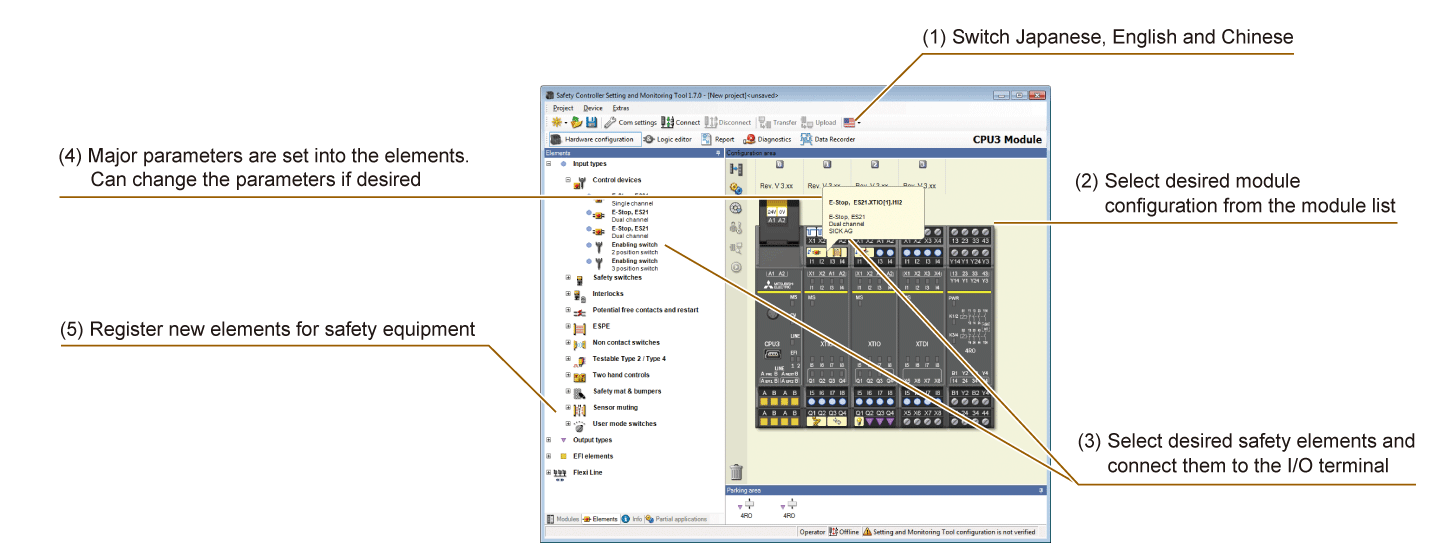1440x560 pixels.
Task: Expand the Safety switches tree node
Action: (x=568, y=278)
